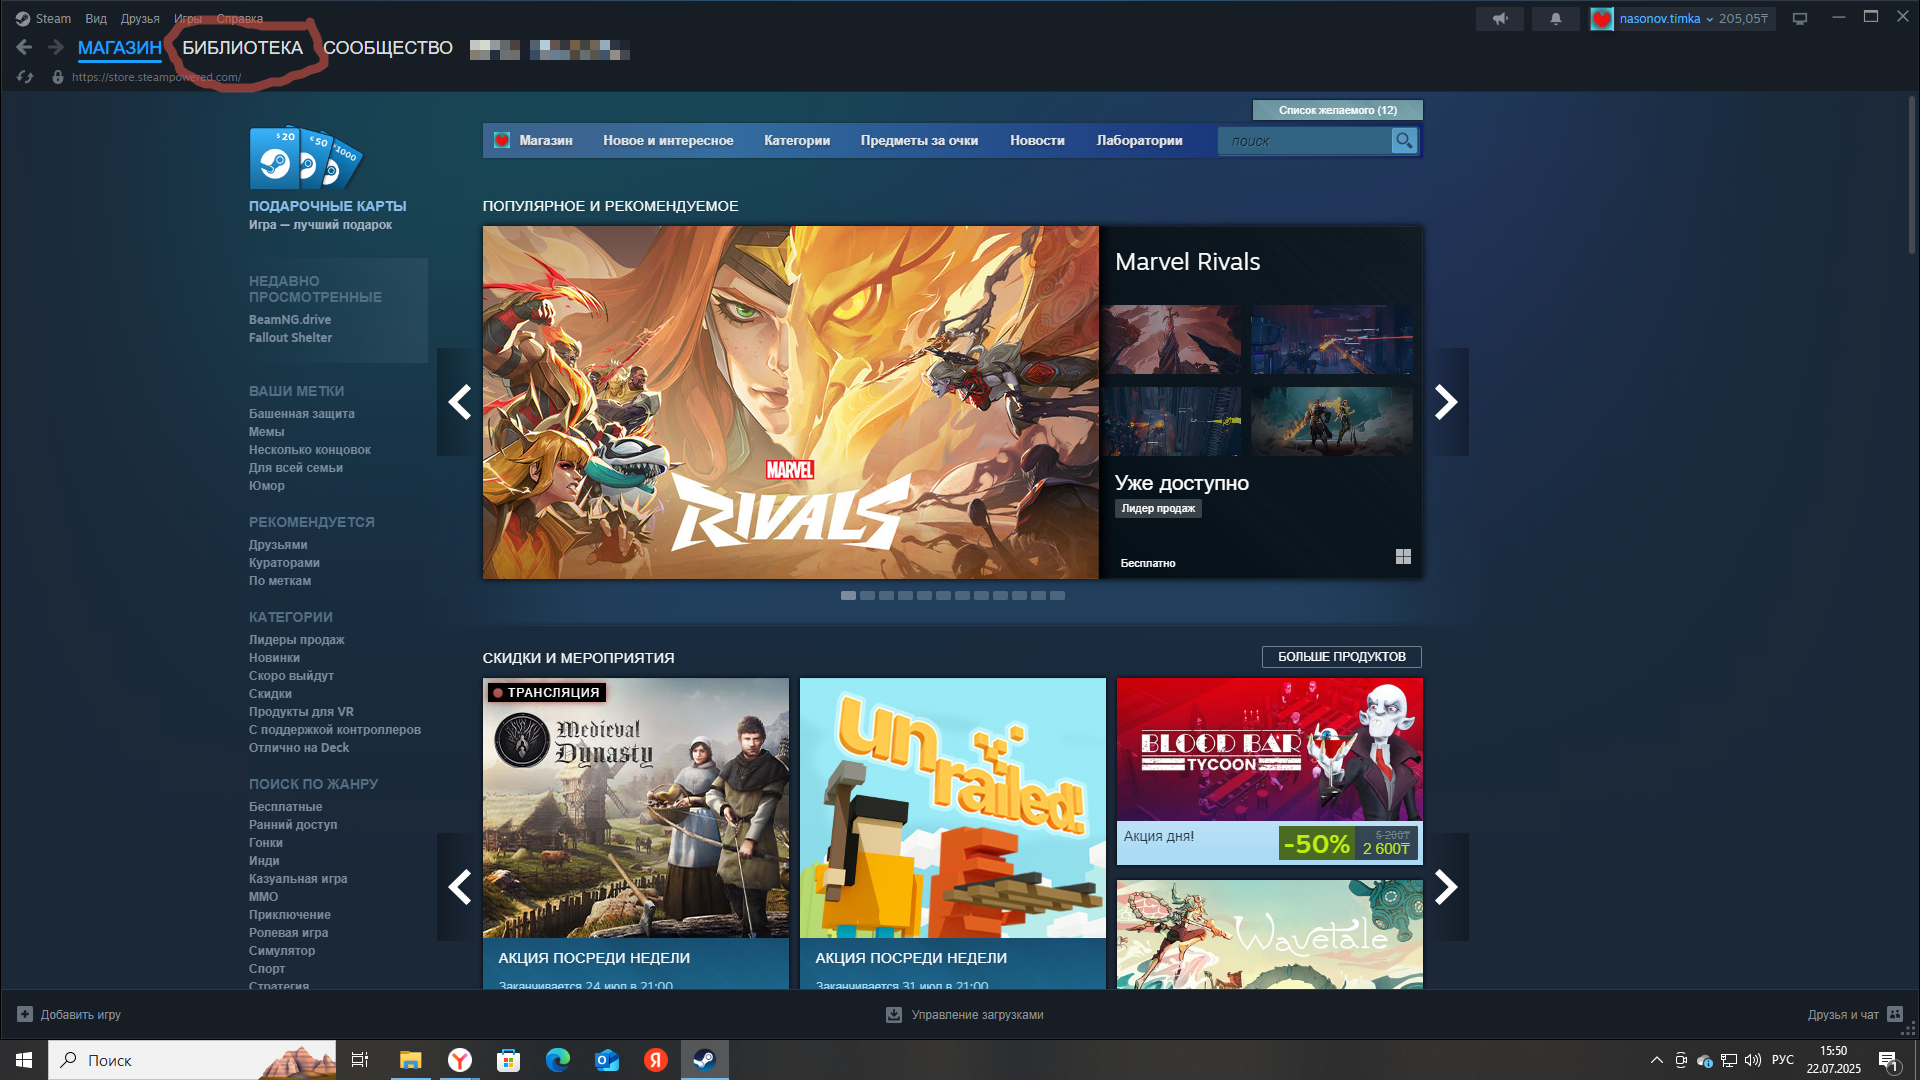The image size is (1920, 1080).
Task: Click the РУС language indicator
Action: pyautogui.click(x=1783, y=1060)
